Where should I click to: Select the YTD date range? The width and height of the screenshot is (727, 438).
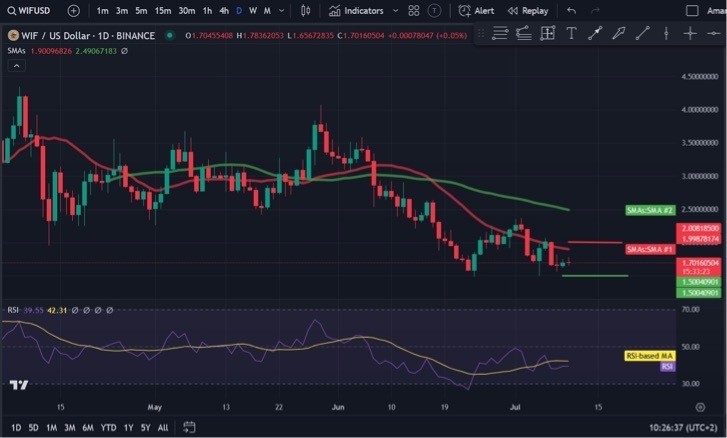tap(108, 427)
